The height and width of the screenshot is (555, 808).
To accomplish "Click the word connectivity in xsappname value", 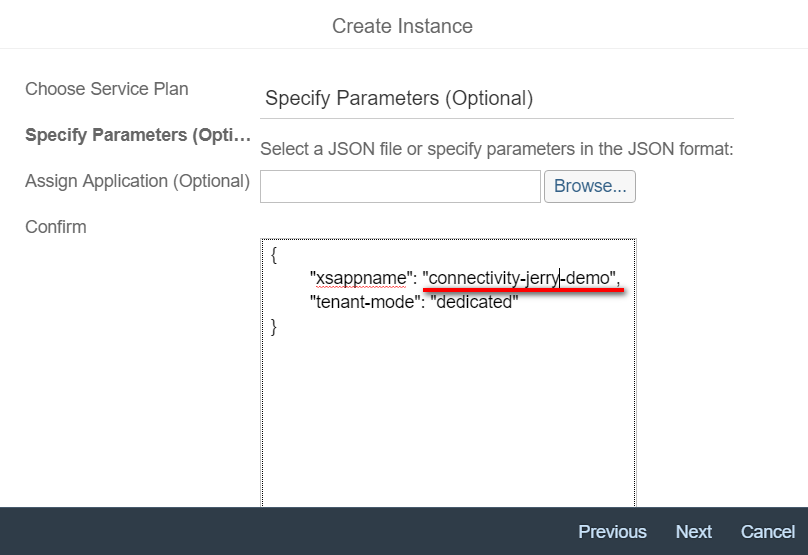I will pyautogui.click(x=472, y=278).
